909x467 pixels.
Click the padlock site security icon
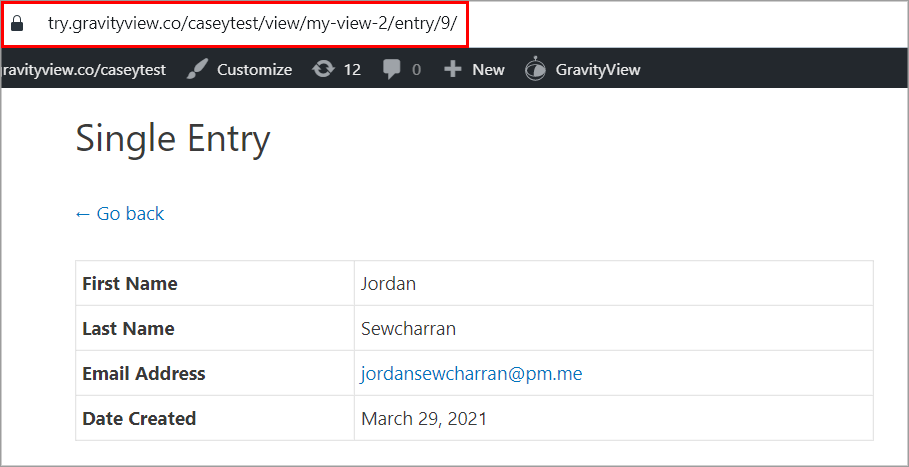17,24
